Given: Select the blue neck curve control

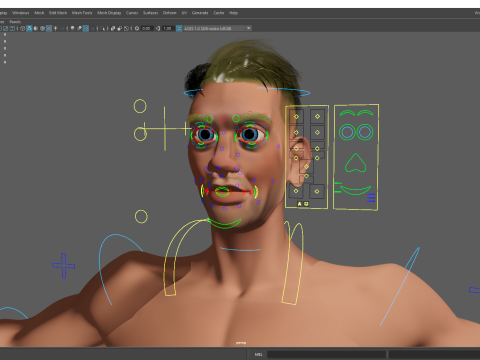Looking at the screenshot, I should (x=240, y=249).
